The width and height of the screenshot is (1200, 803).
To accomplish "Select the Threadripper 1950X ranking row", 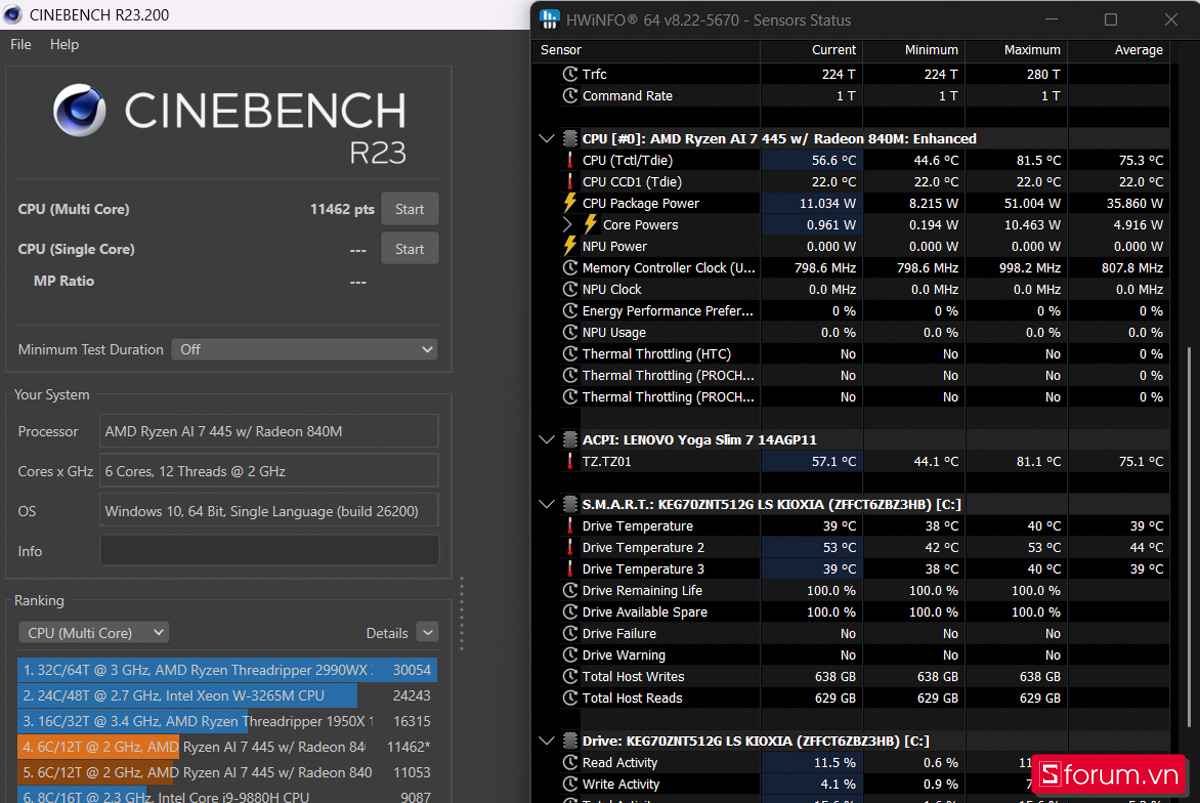I will click(x=226, y=721).
